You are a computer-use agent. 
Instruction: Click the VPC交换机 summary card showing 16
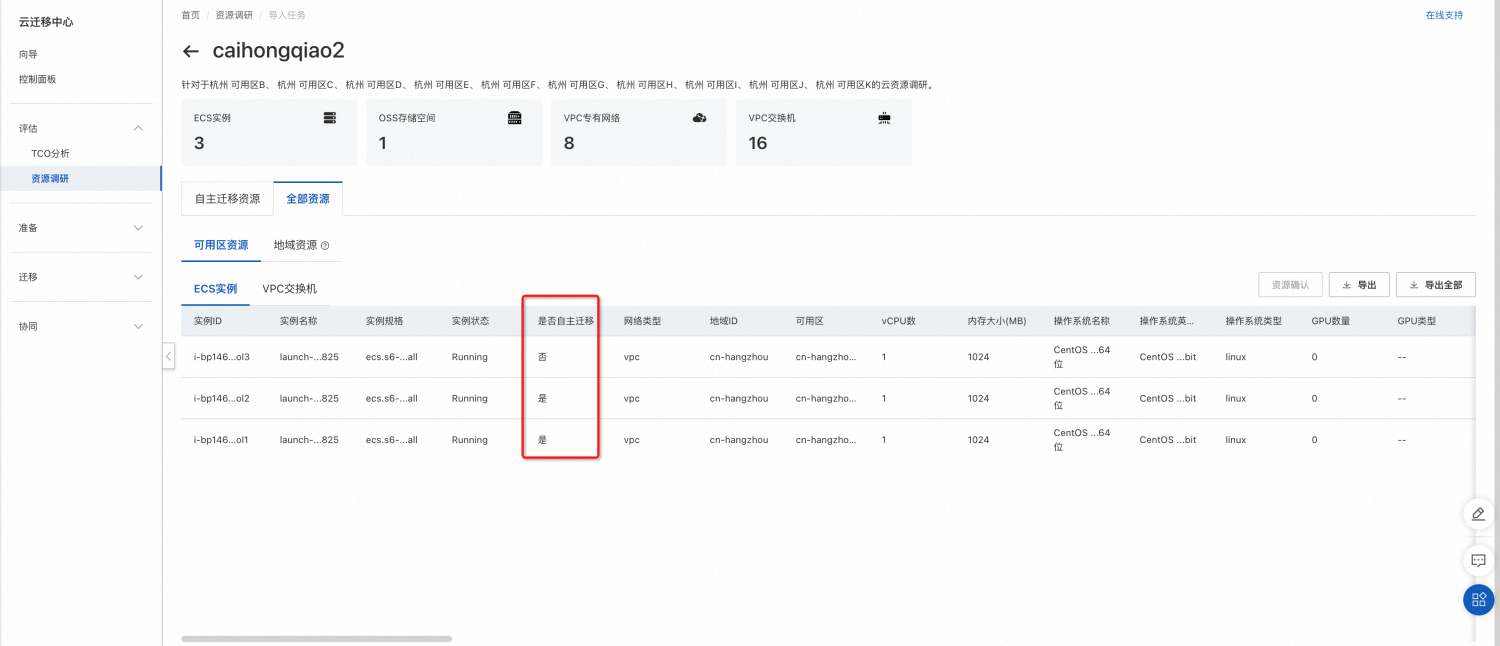coord(824,132)
